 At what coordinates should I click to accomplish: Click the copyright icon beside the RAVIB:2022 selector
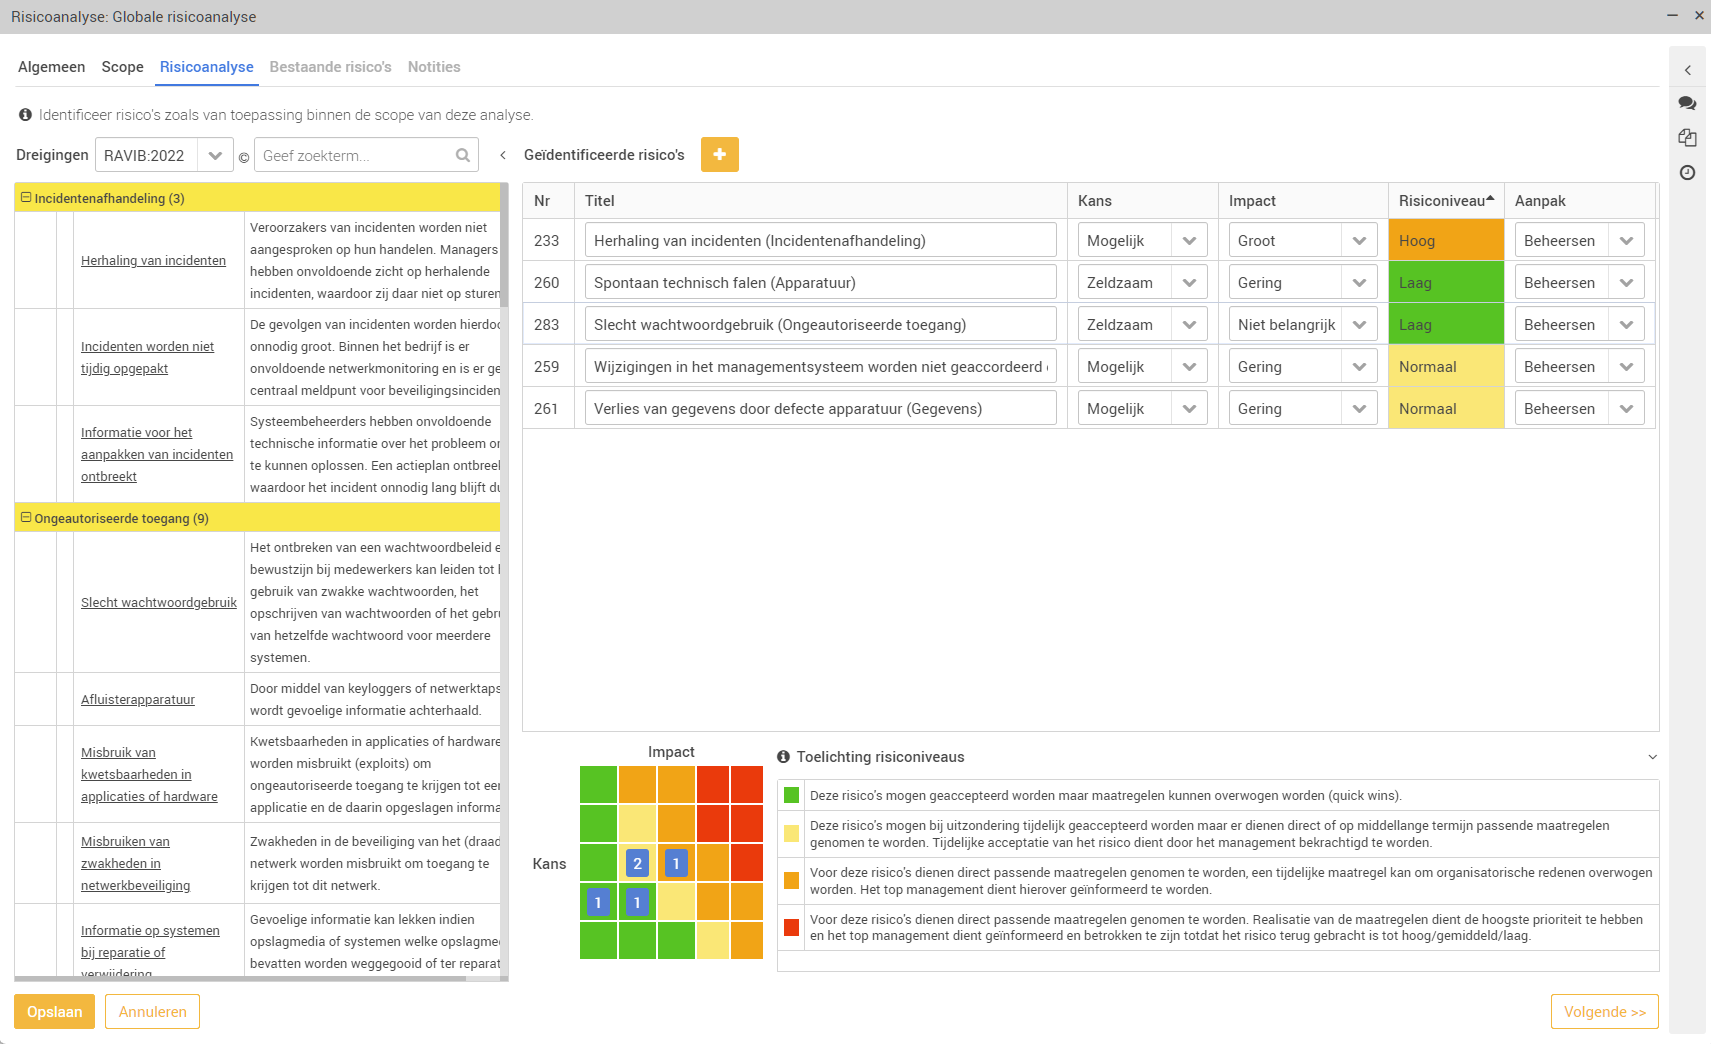pyautogui.click(x=243, y=156)
